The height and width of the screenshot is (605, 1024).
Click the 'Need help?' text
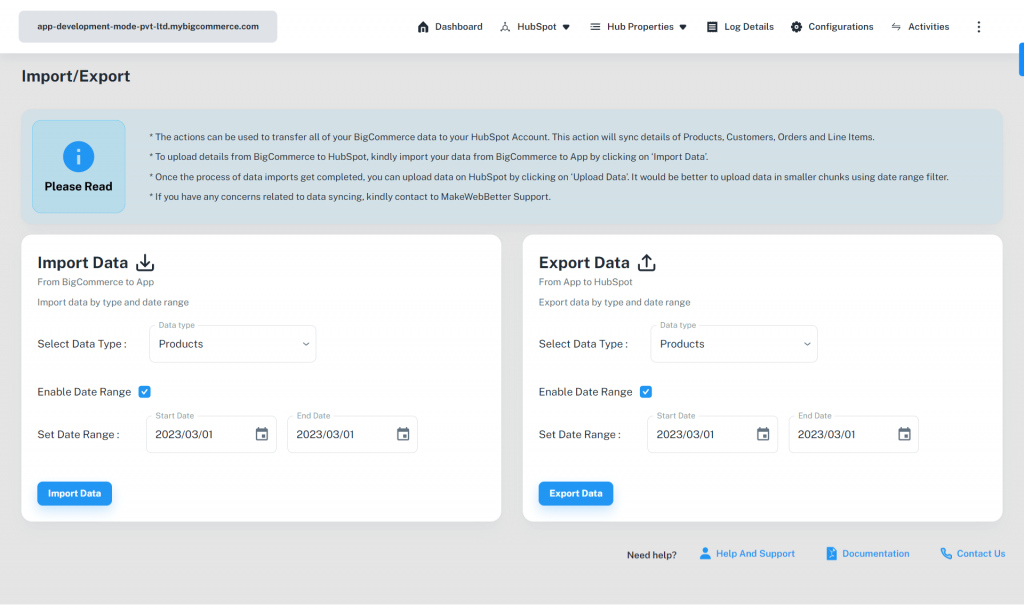tap(652, 555)
